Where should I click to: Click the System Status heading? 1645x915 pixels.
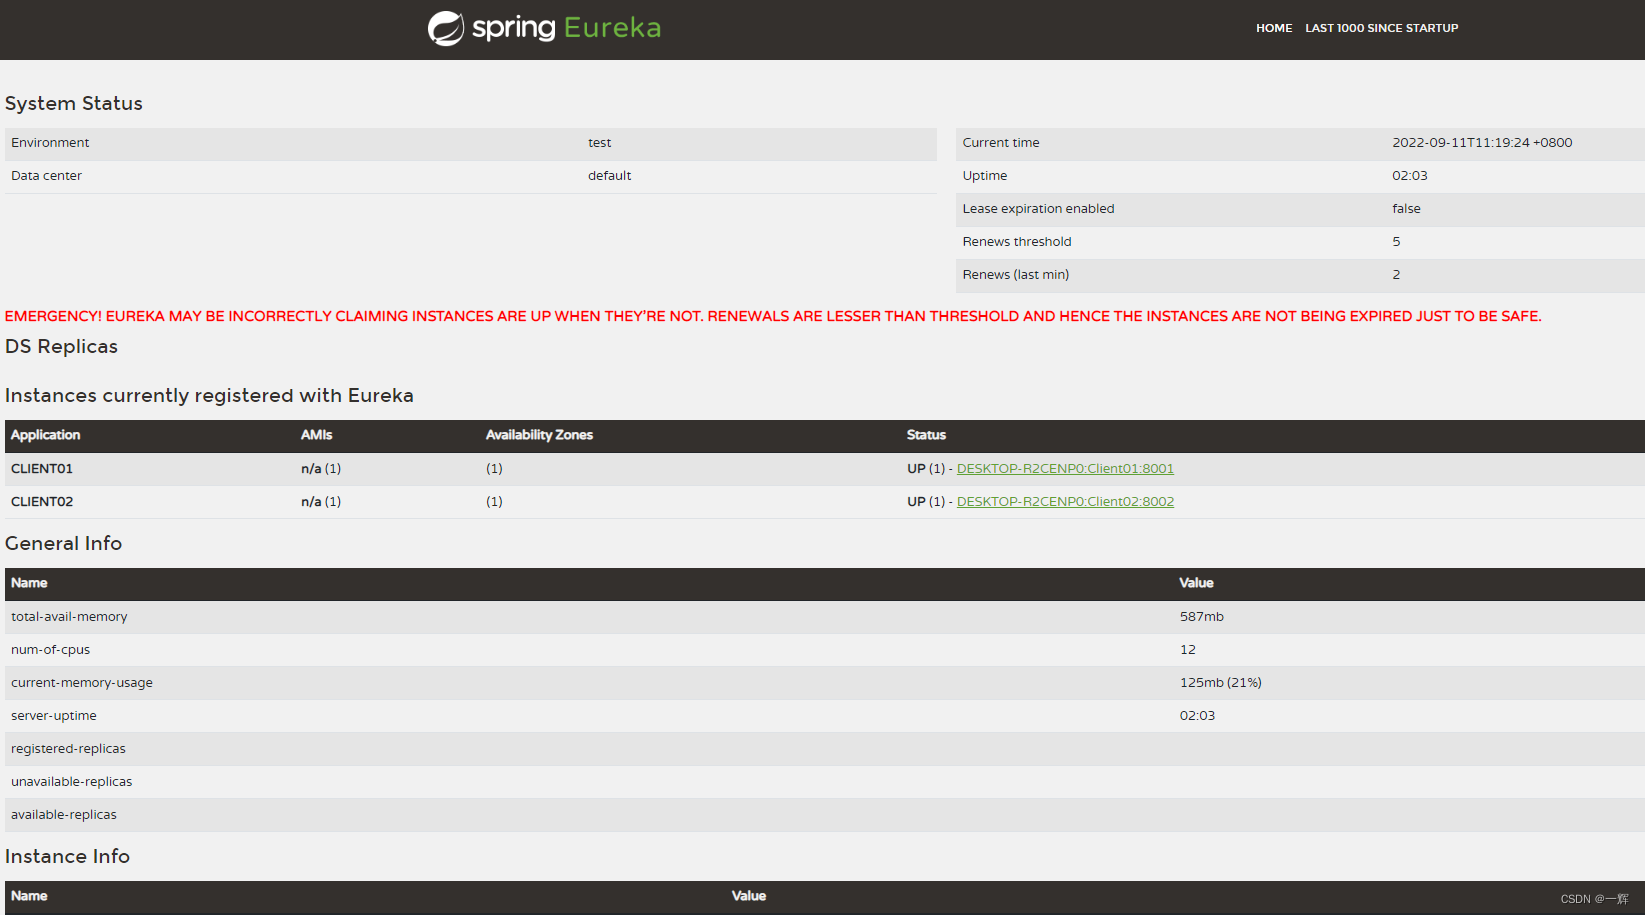(x=74, y=103)
